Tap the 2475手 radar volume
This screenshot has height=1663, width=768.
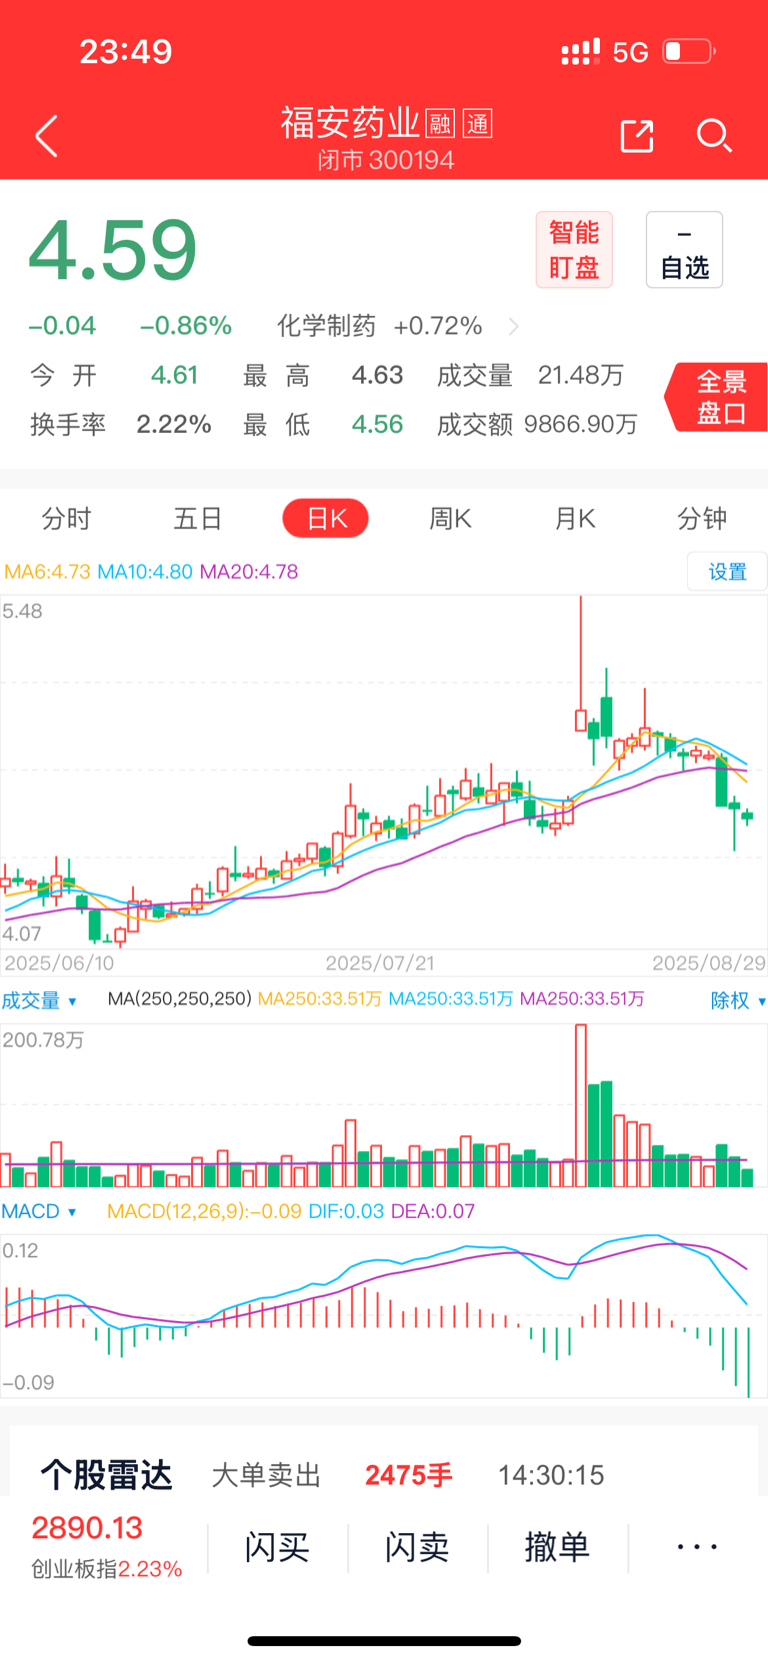[409, 1475]
